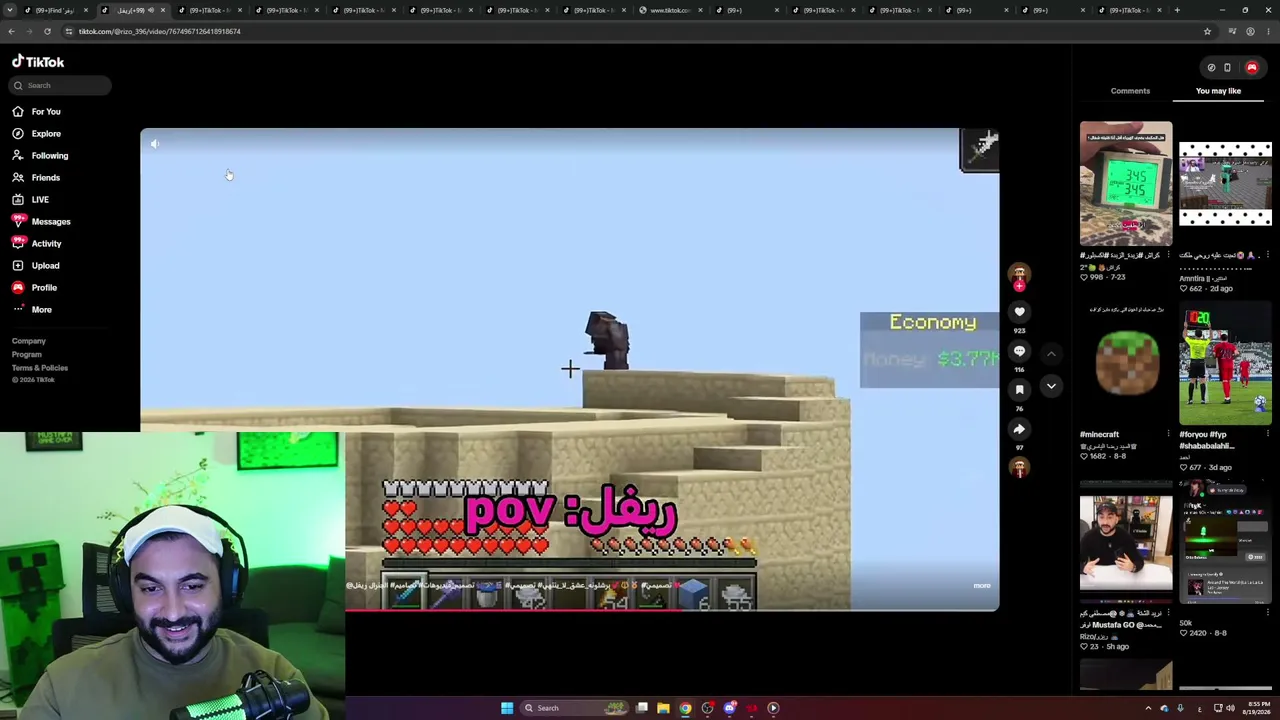Image resolution: width=1280 pixels, height=720 pixels.
Task: Open the Program footer link
Action: (x=27, y=354)
